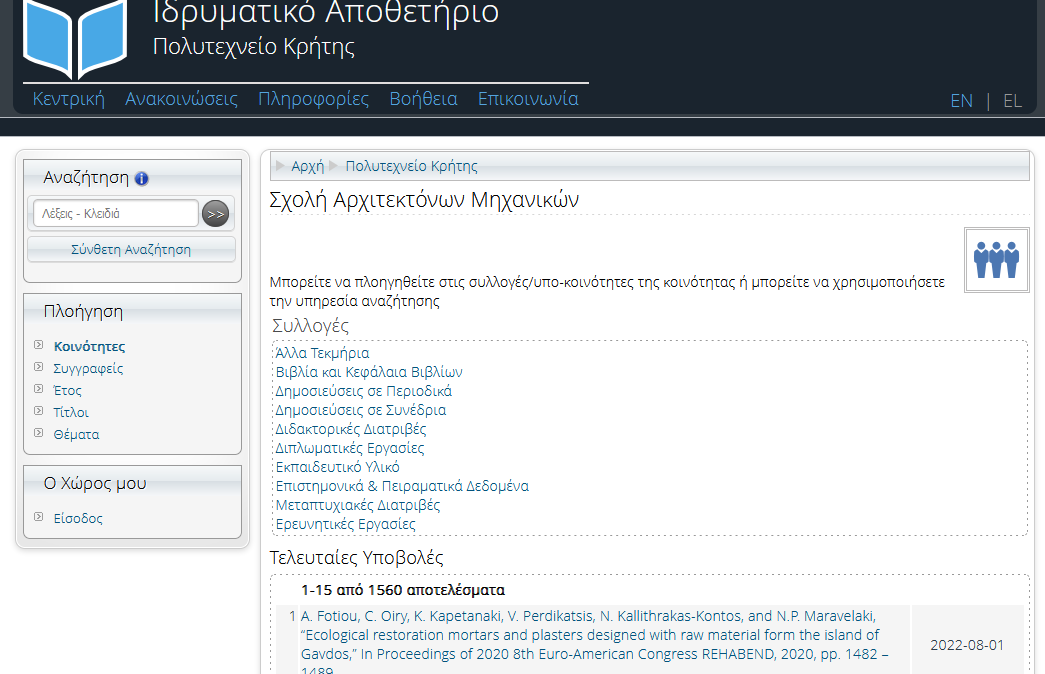Click the Σχολή Αρχιτεκτόνων Μηχανικών heading
The height and width of the screenshot is (674, 1045).
tap(425, 199)
